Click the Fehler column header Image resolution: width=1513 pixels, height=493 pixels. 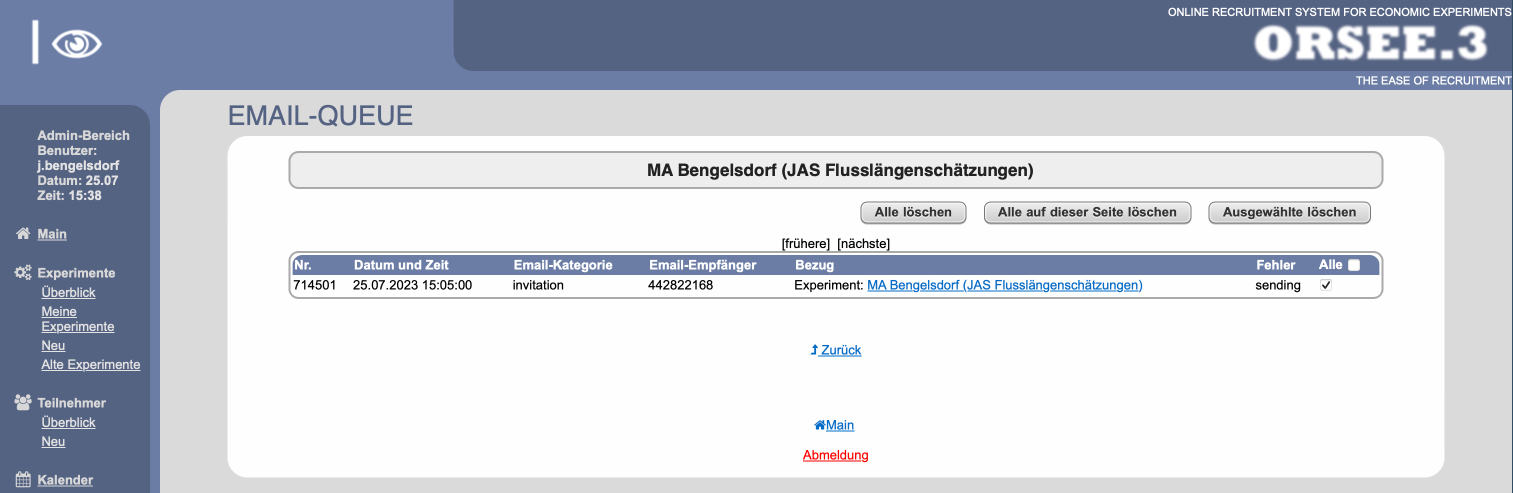[1276, 265]
